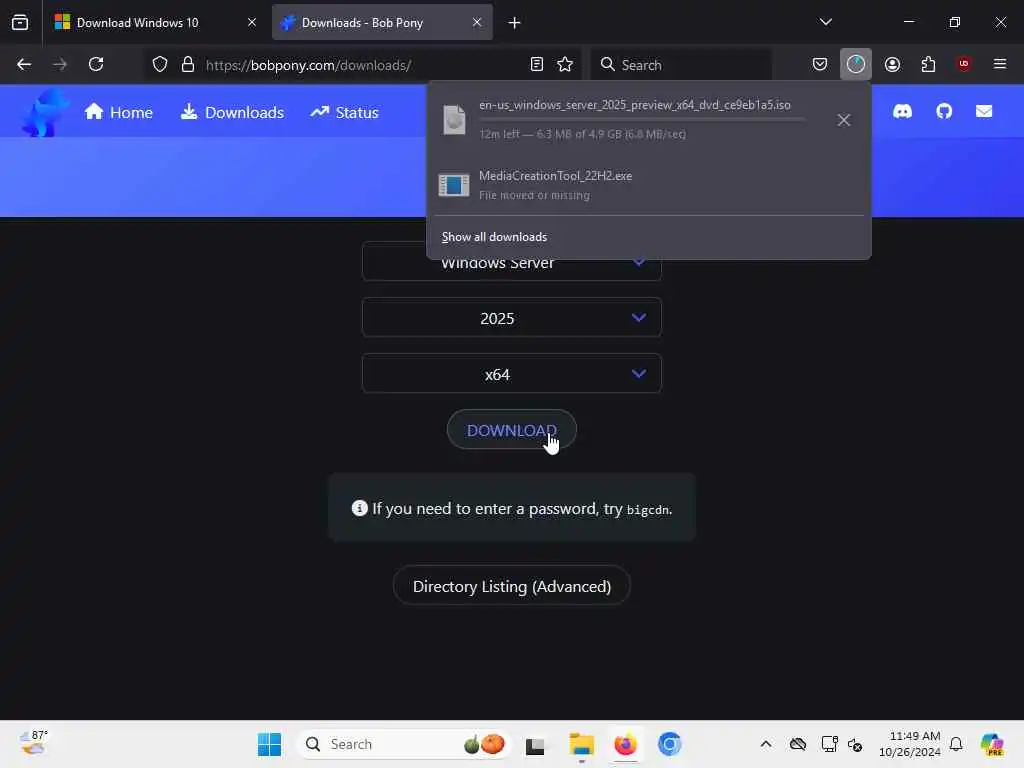
Task: Click 'File moved or missing' text
Action: (534, 195)
